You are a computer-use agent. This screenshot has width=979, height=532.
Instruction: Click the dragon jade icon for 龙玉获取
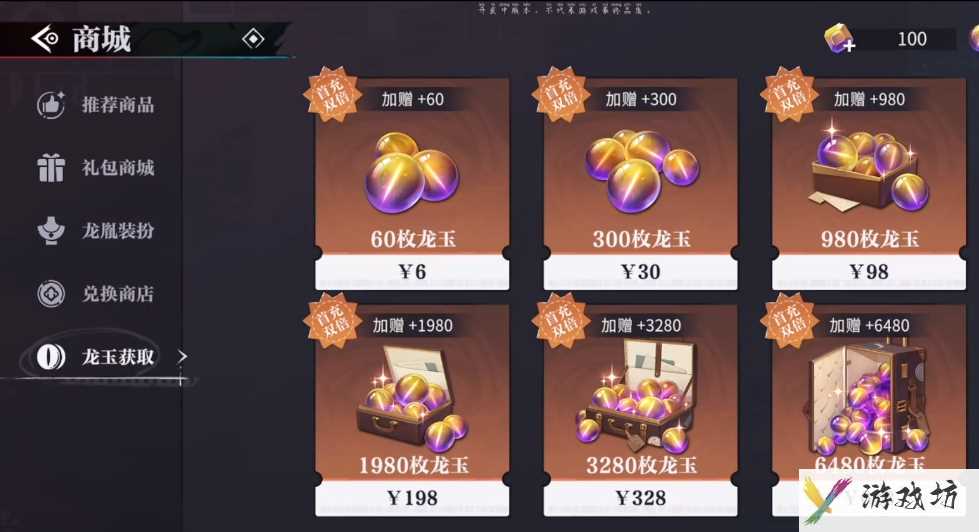click(x=51, y=357)
